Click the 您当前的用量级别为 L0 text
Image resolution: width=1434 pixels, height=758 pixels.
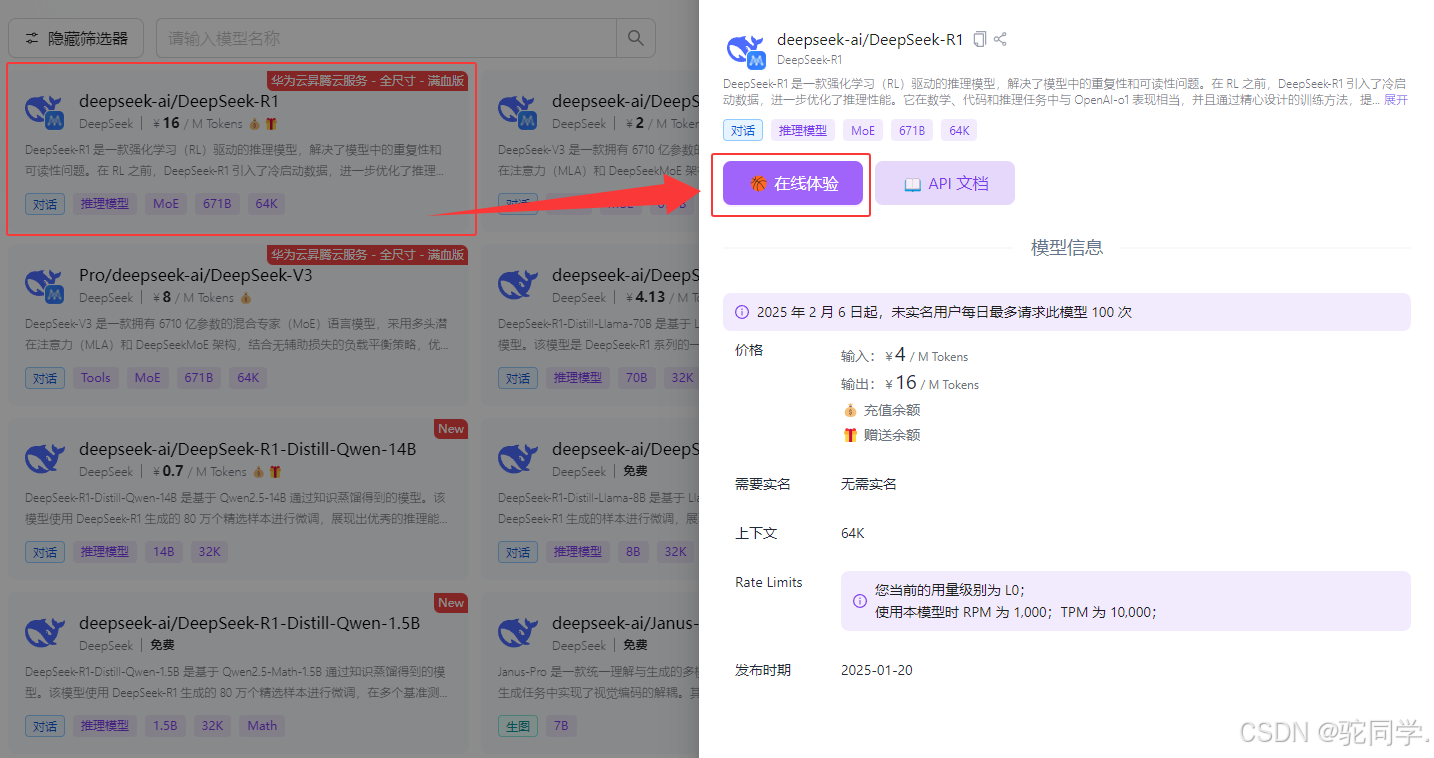point(950,590)
